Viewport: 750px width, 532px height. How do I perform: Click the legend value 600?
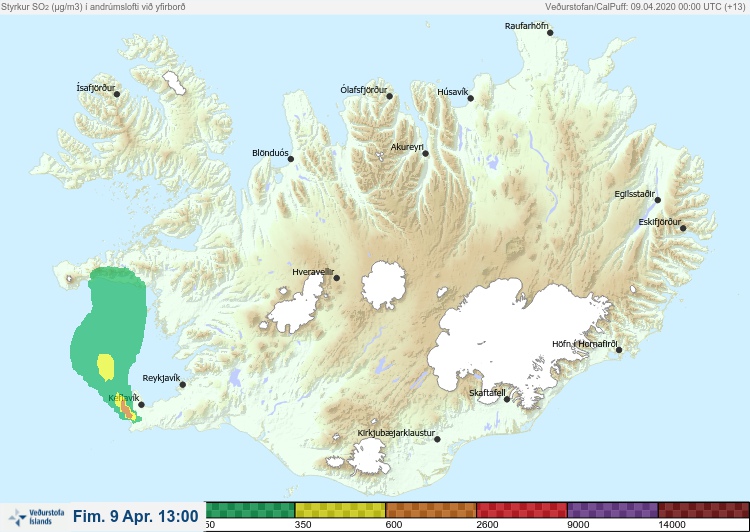coord(394,525)
